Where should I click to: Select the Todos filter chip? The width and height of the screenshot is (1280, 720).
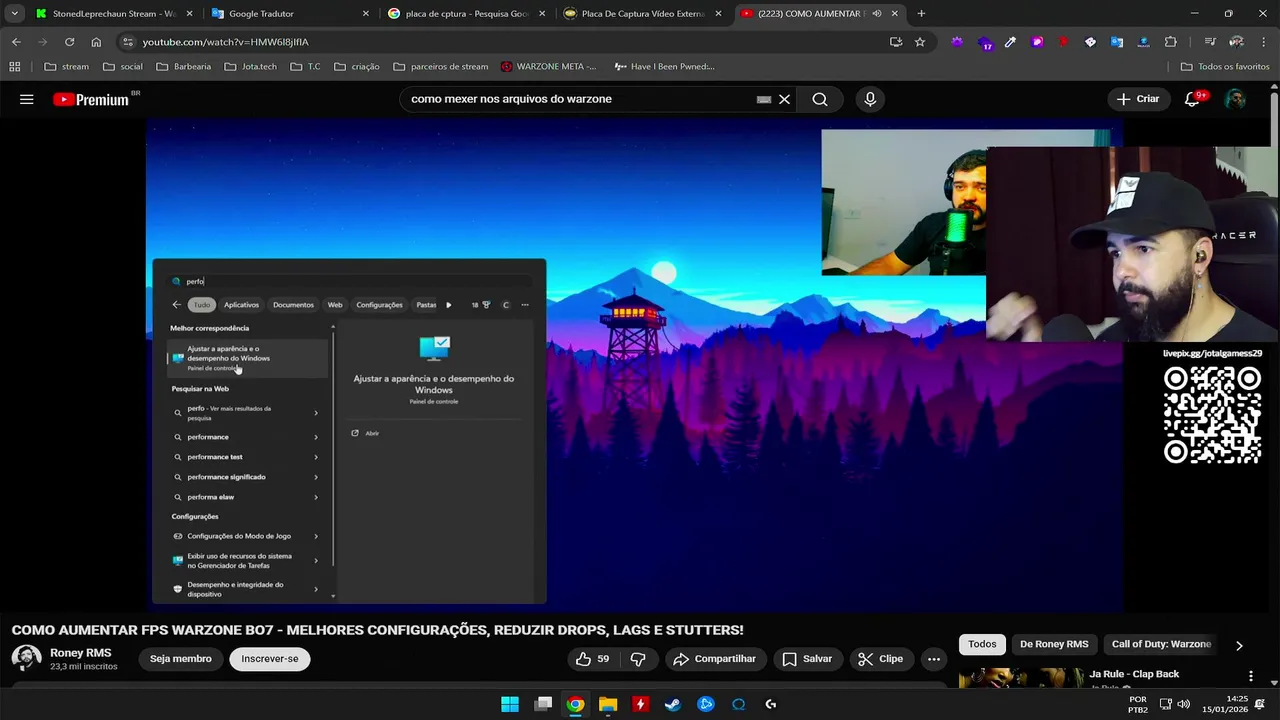(982, 645)
